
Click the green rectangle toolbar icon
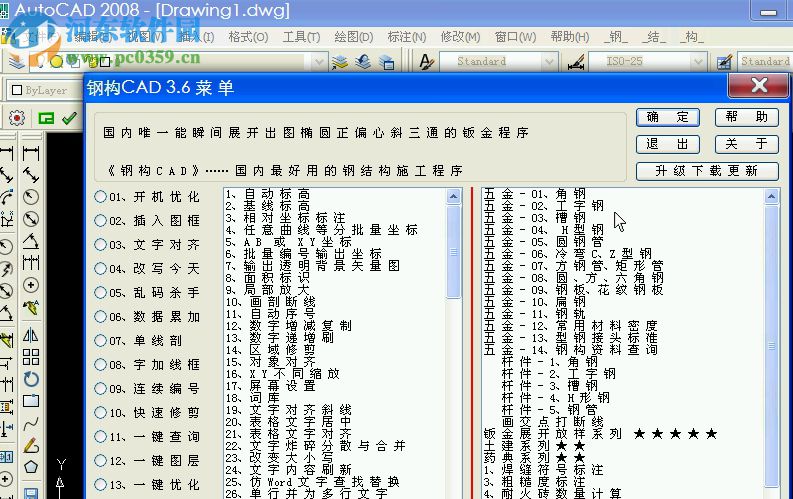tap(46, 118)
